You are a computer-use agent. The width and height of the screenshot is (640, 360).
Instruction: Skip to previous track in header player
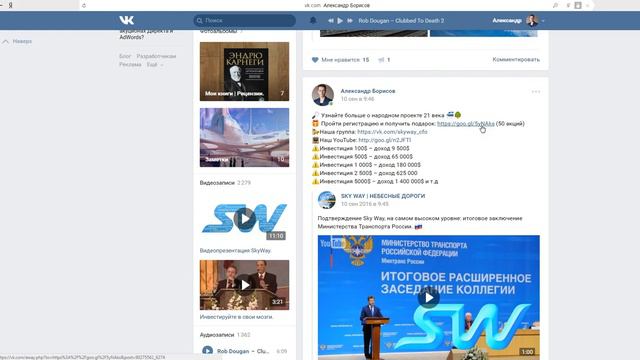[331, 20]
